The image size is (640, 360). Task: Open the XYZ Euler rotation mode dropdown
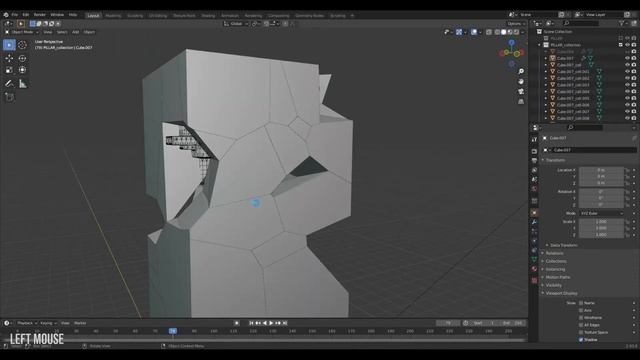pos(602,213)
